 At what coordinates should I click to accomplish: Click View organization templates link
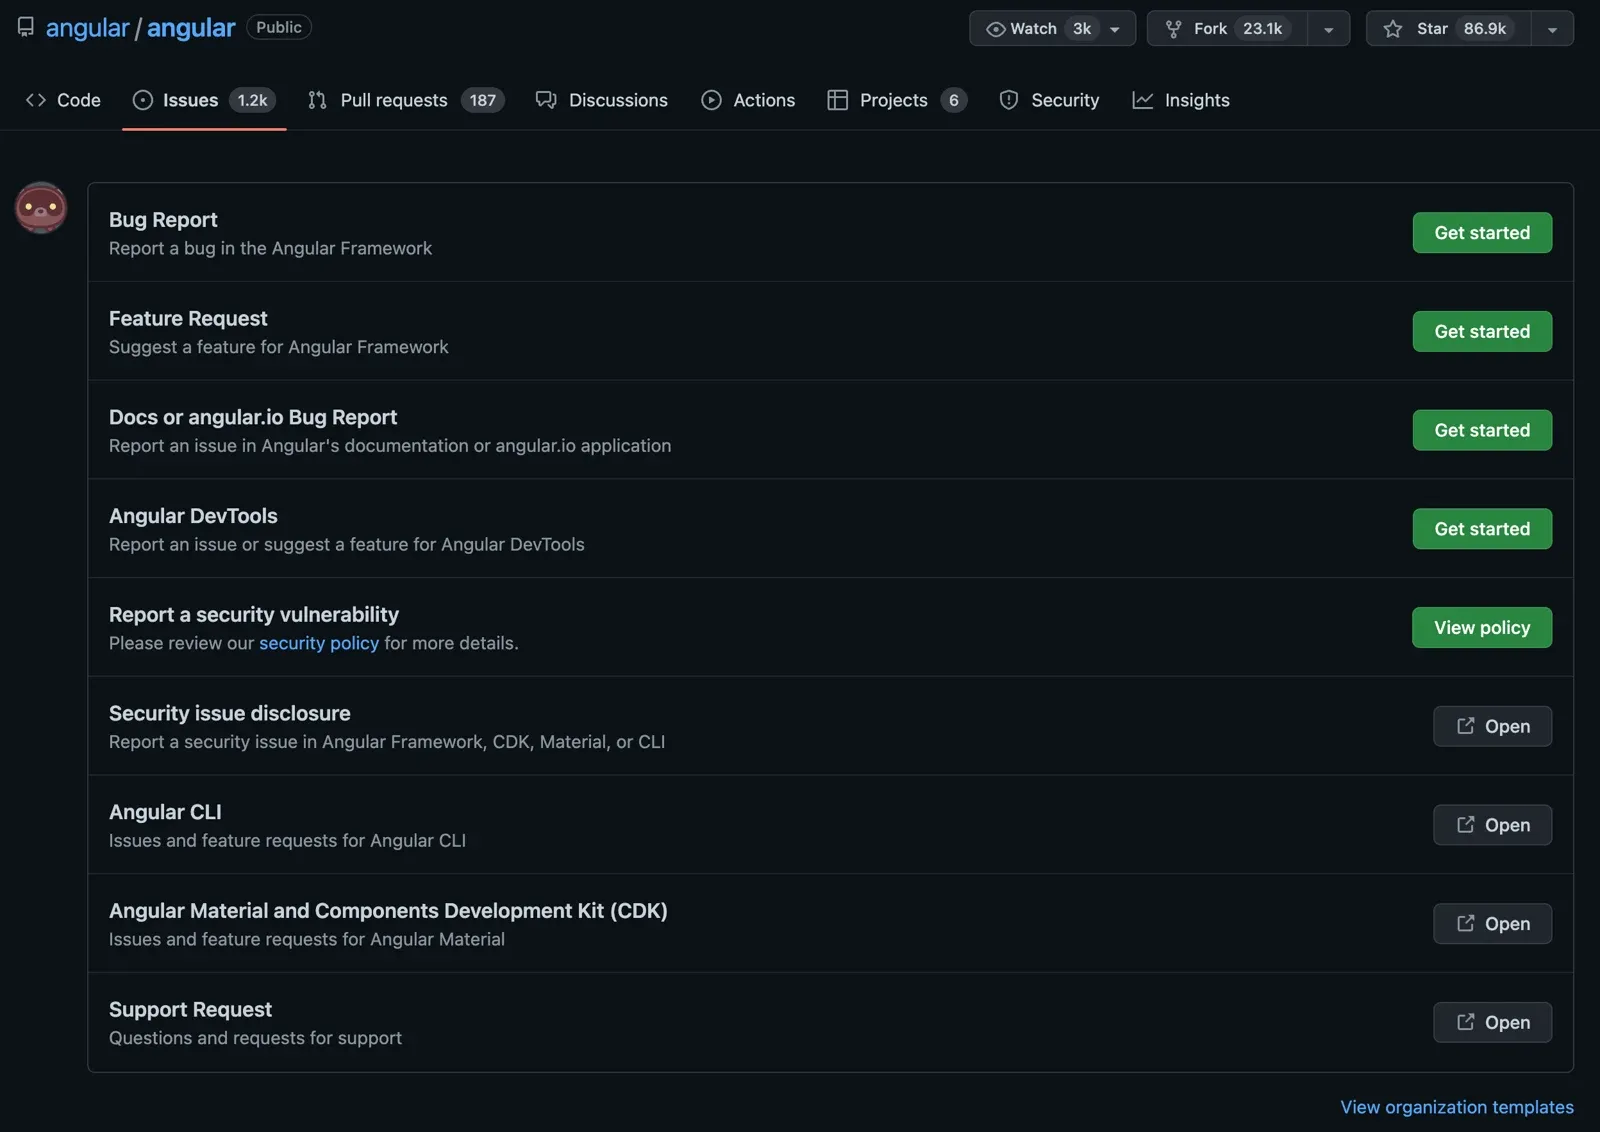coord(1457,1107)
